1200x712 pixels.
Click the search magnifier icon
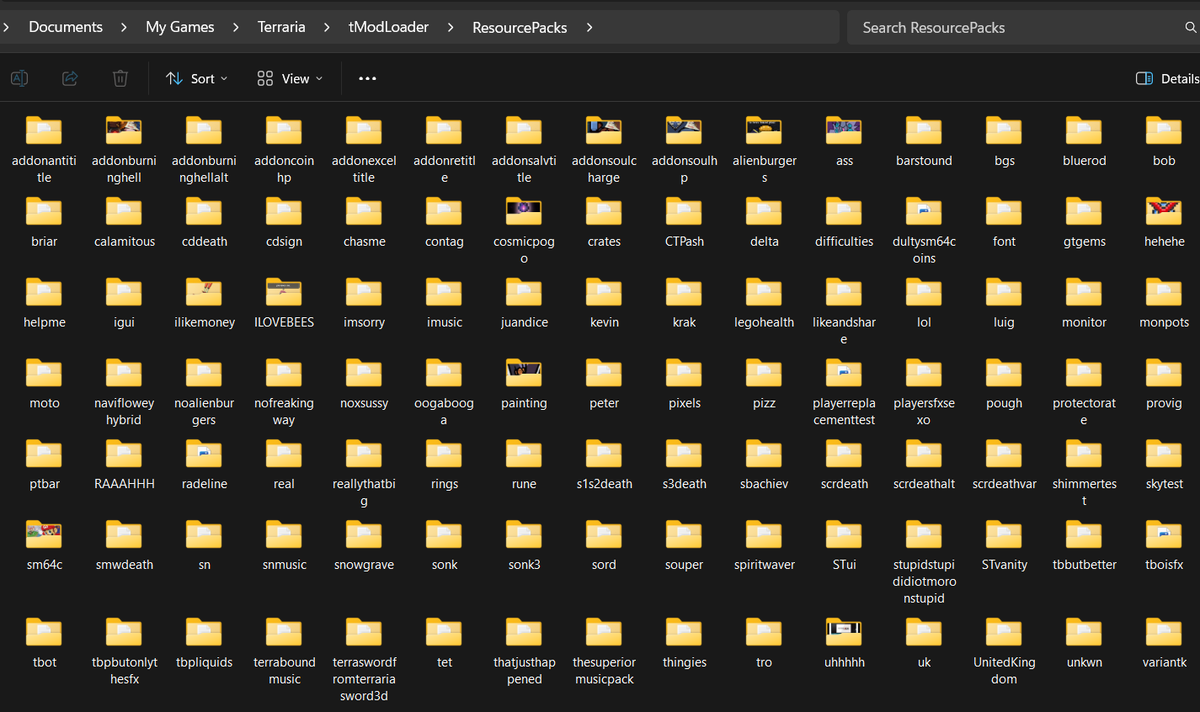1190,28
